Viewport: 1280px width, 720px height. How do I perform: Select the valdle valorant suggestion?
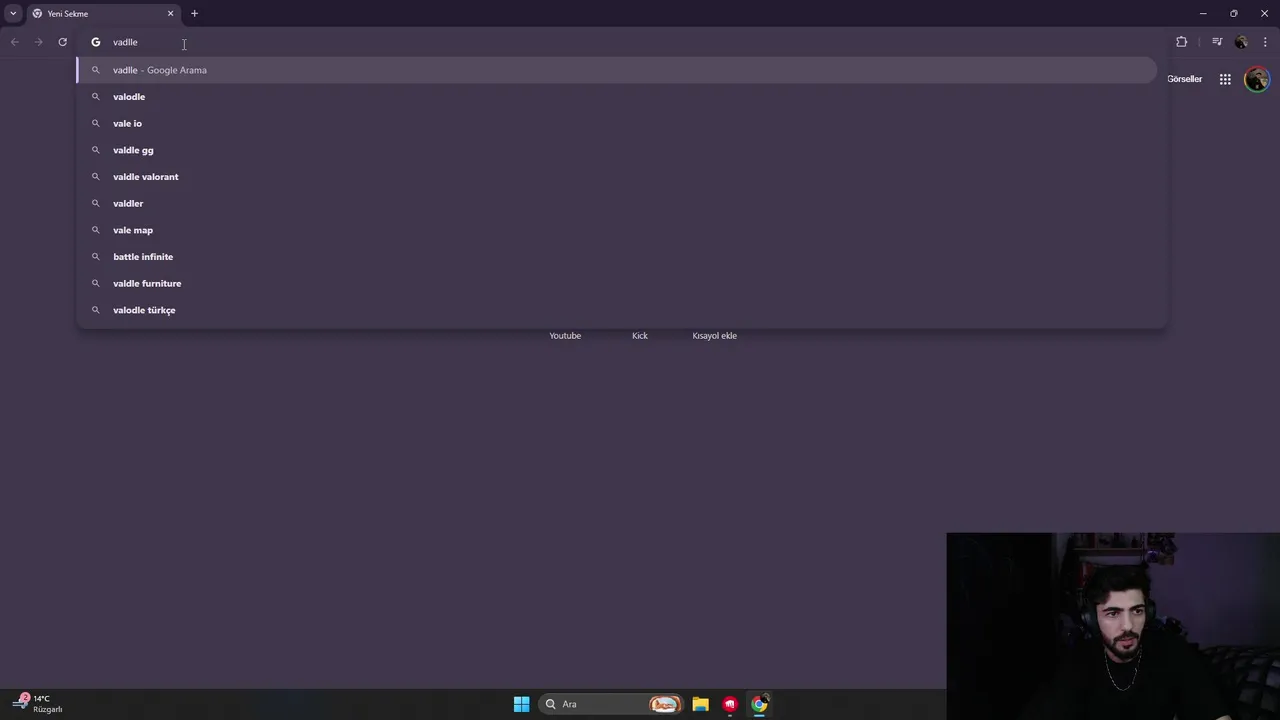tap(616, 177)
